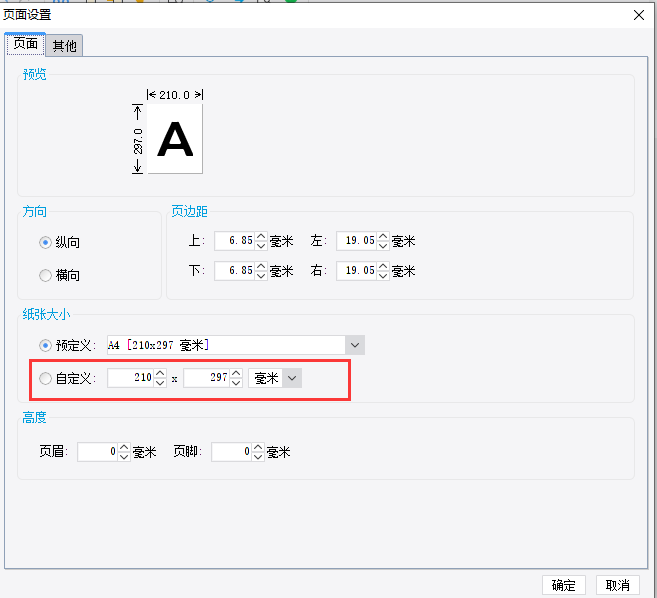657x598 pixels.
Task: Increase custom height 297 with up arrow
Action: click(x=236, y=373)
